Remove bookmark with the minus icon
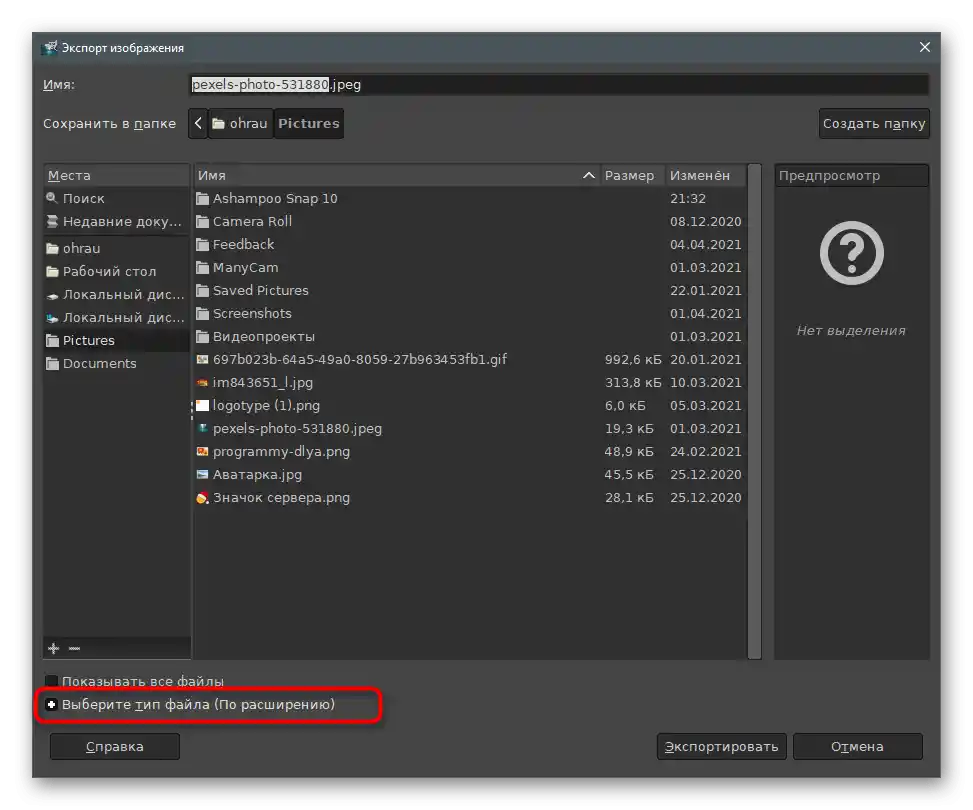The image size is (973, 810). pos(74,649)
